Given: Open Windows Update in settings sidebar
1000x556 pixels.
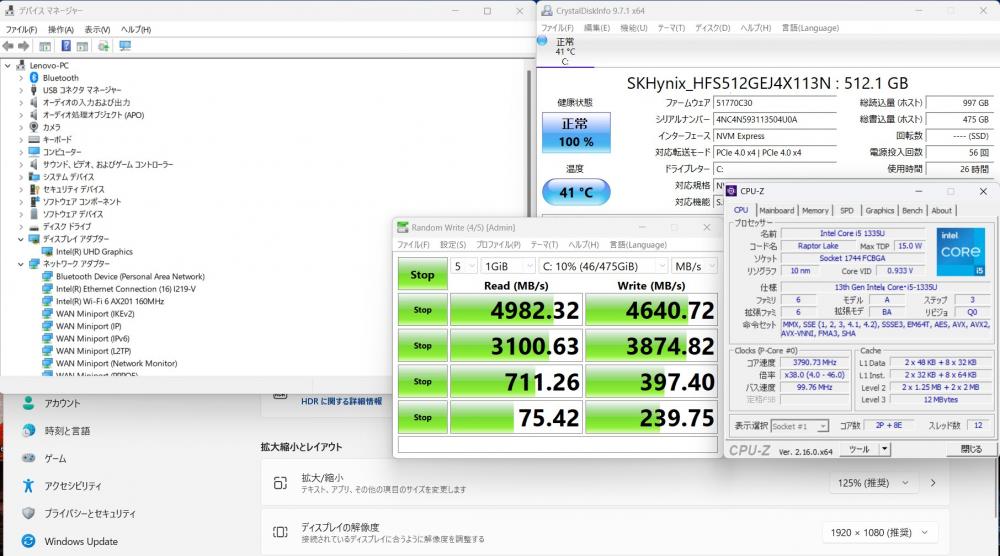Looking at the screenshot, I should (x=81, y=541).
